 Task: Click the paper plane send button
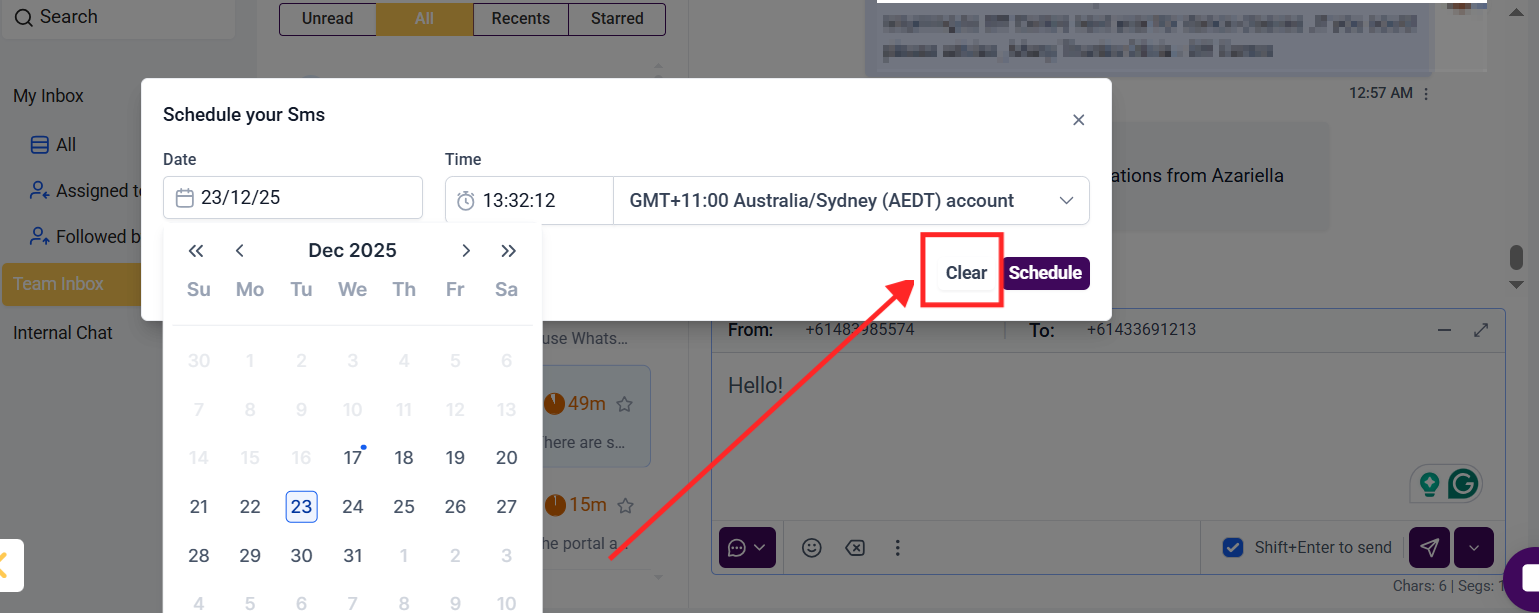click(1430, 548)
